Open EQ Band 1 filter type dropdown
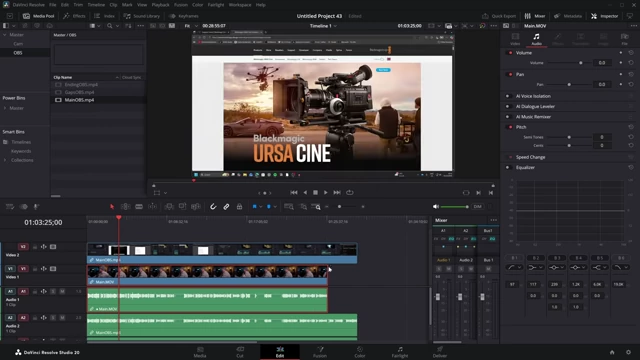 [514, 267]
